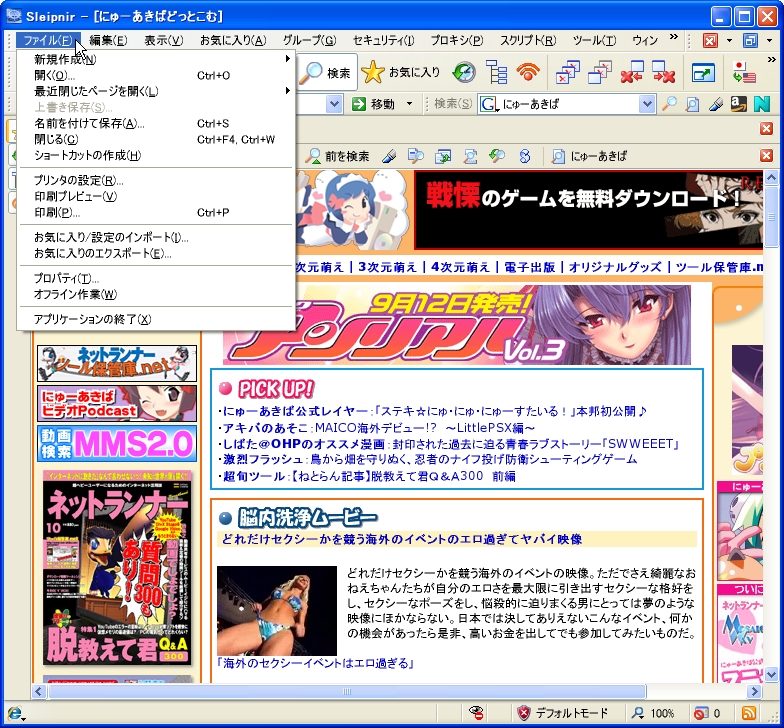Click the ビデオPodcast banner

(116, 404)
